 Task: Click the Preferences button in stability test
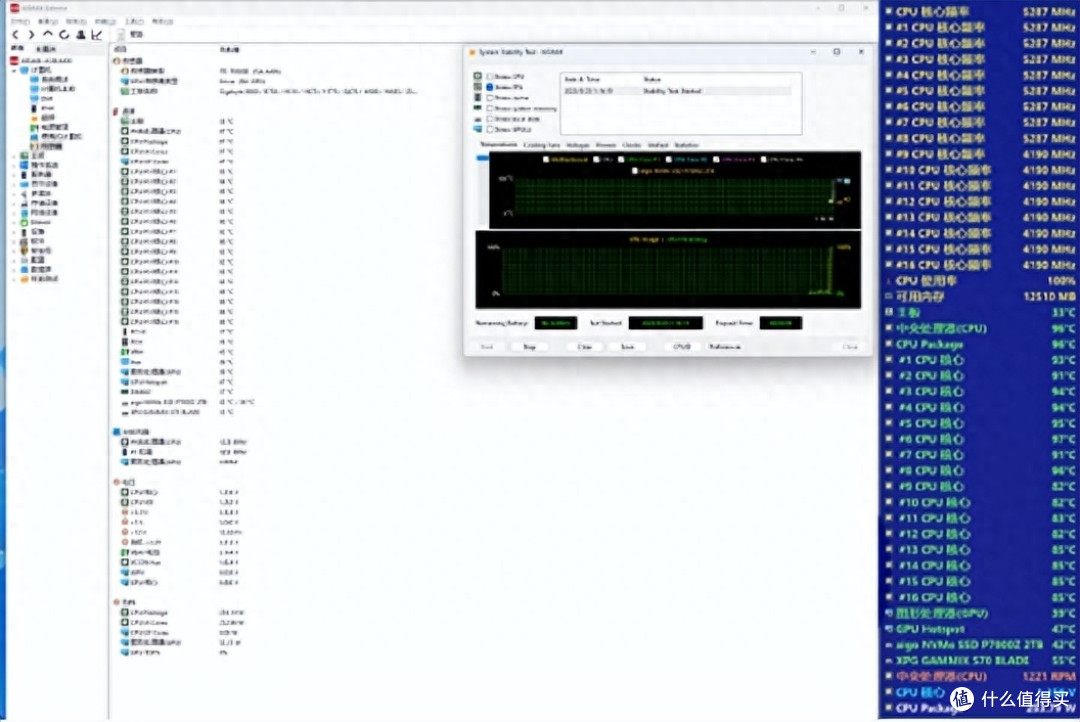(x=725, y=347)
